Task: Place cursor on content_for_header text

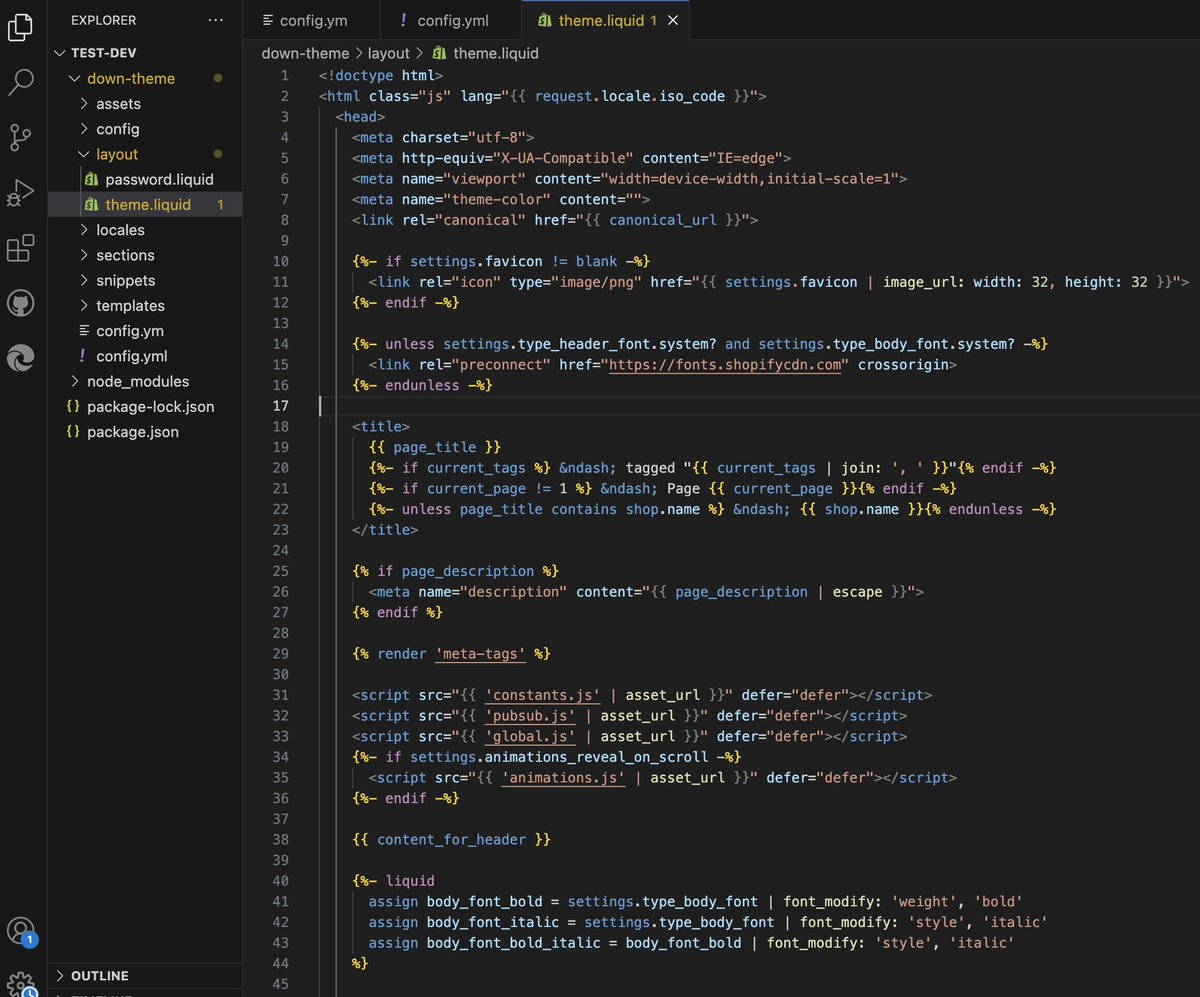Action: 451,839
